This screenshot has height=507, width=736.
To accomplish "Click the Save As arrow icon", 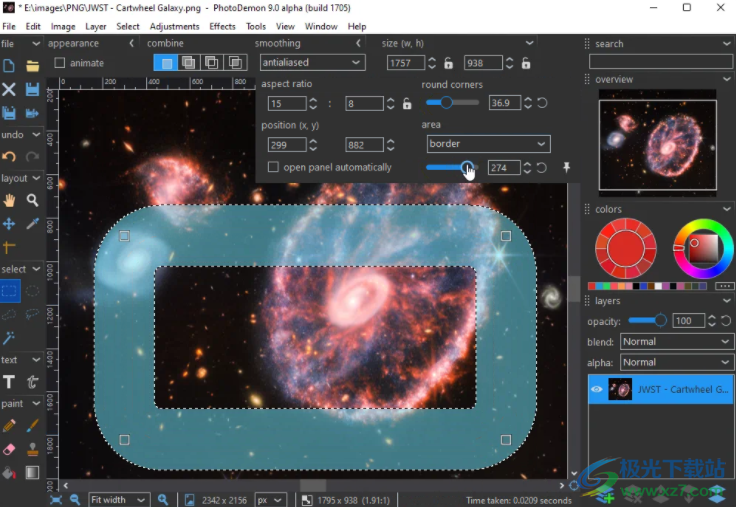I will 32,113.
